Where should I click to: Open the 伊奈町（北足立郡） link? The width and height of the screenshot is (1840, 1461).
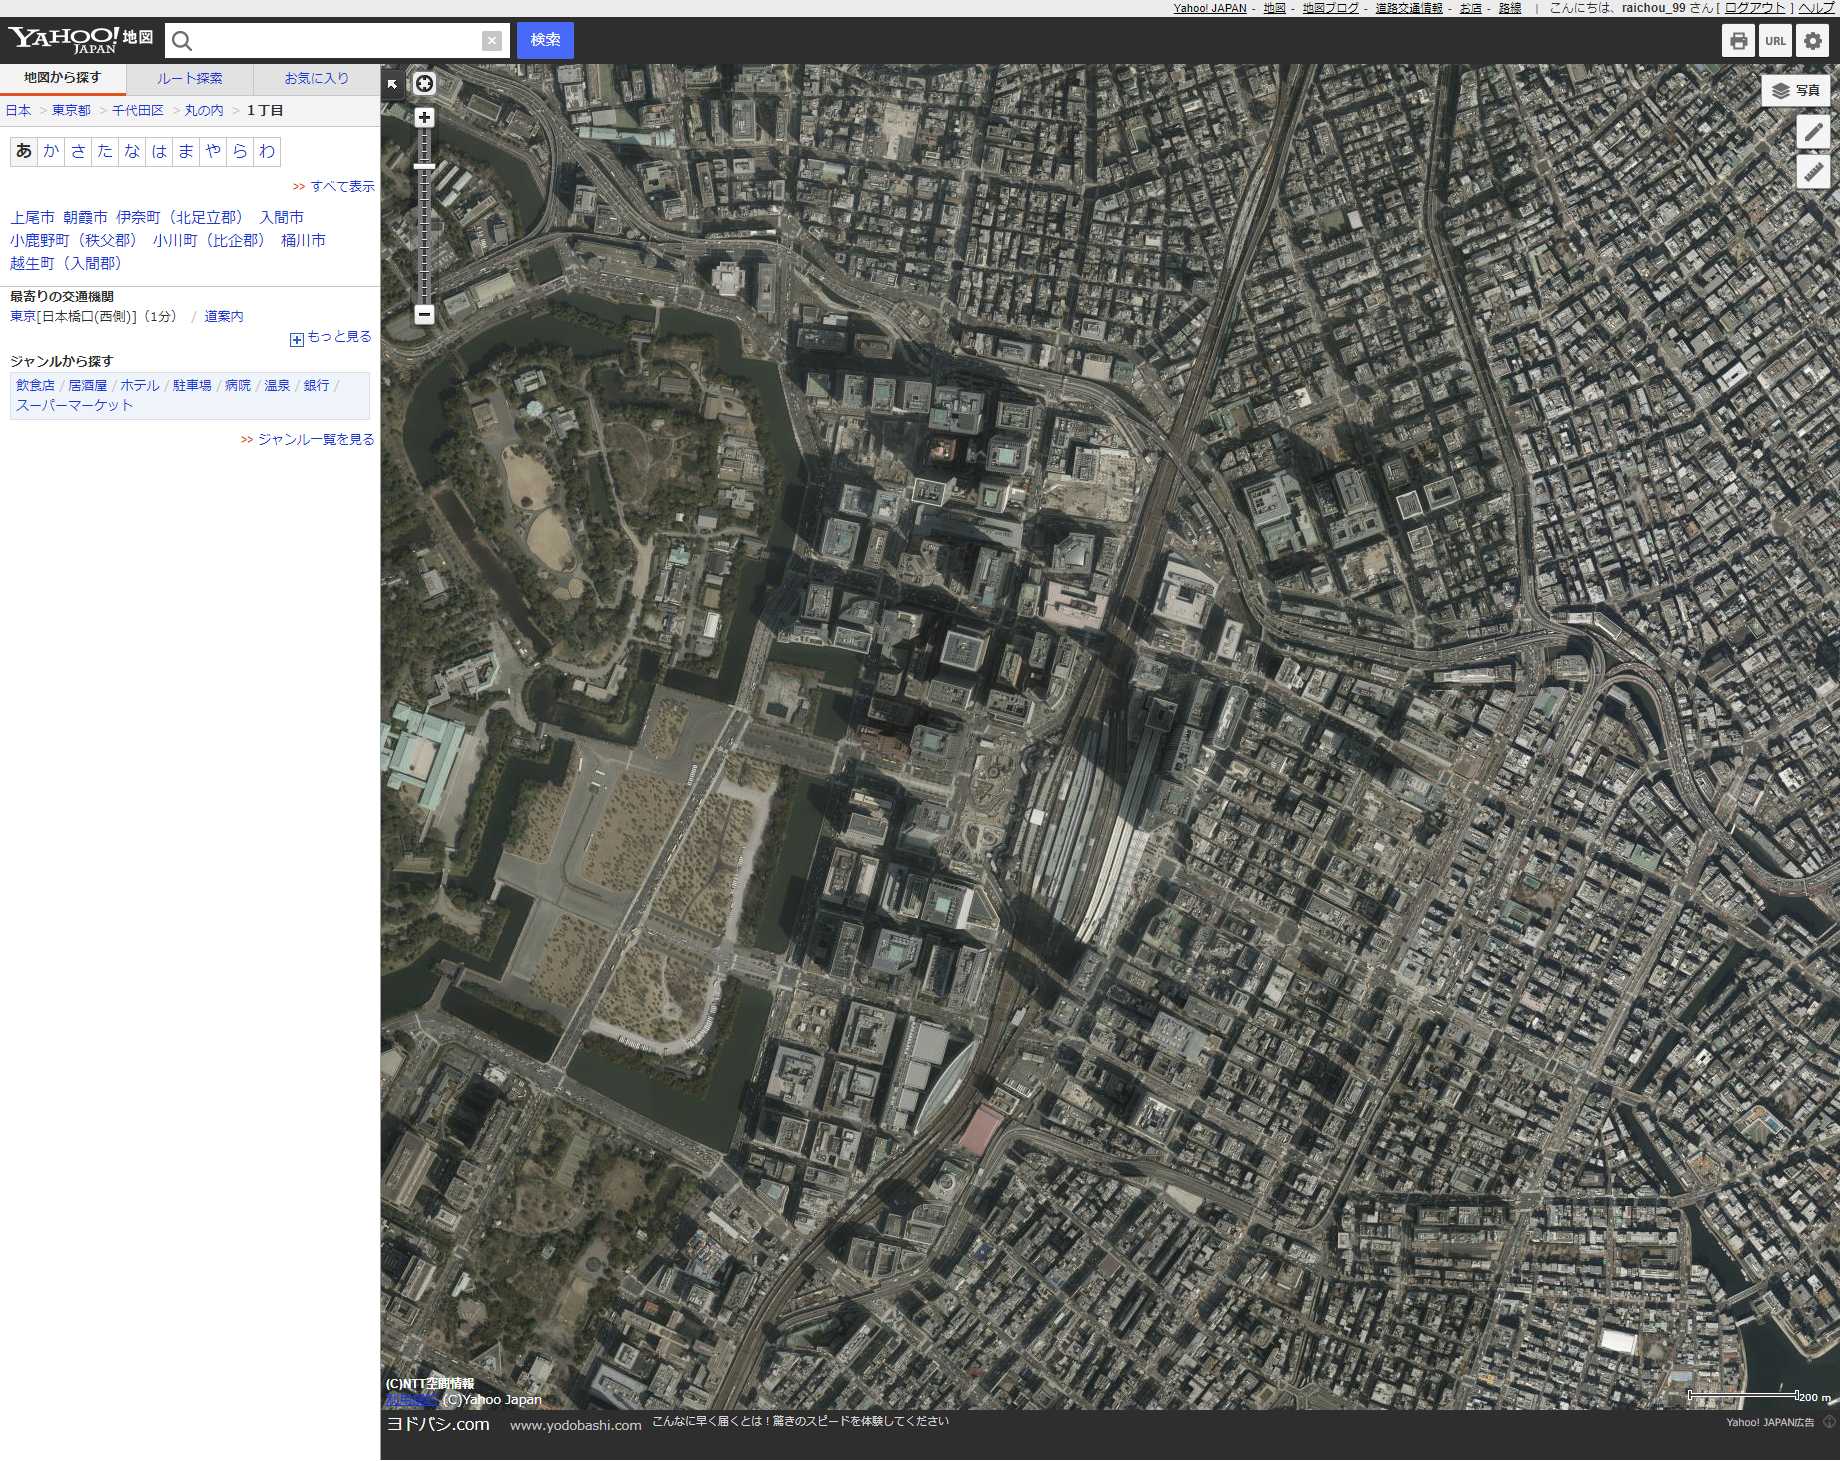[x=180, y=217]
